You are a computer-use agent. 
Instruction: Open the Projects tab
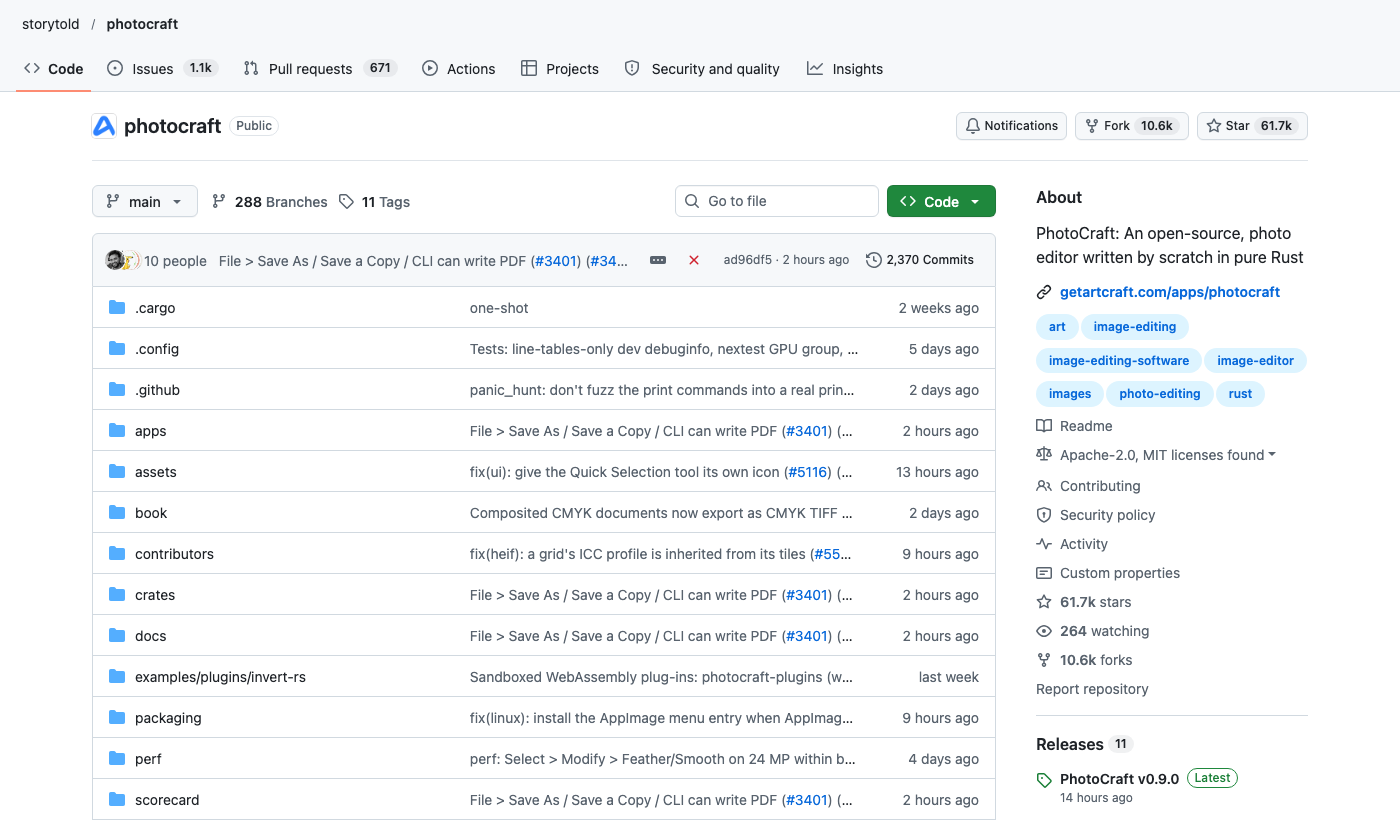pyautogui.click(x=560, y=69)
